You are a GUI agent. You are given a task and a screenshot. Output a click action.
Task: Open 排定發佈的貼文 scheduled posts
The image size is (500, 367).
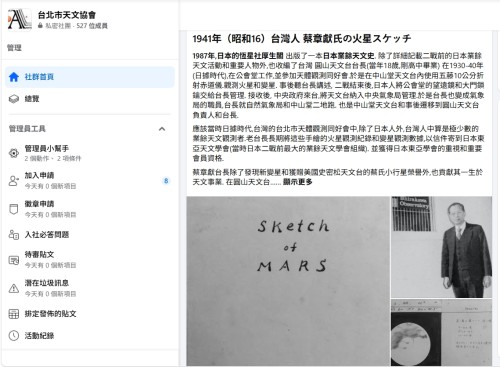(x=90, y=314)
